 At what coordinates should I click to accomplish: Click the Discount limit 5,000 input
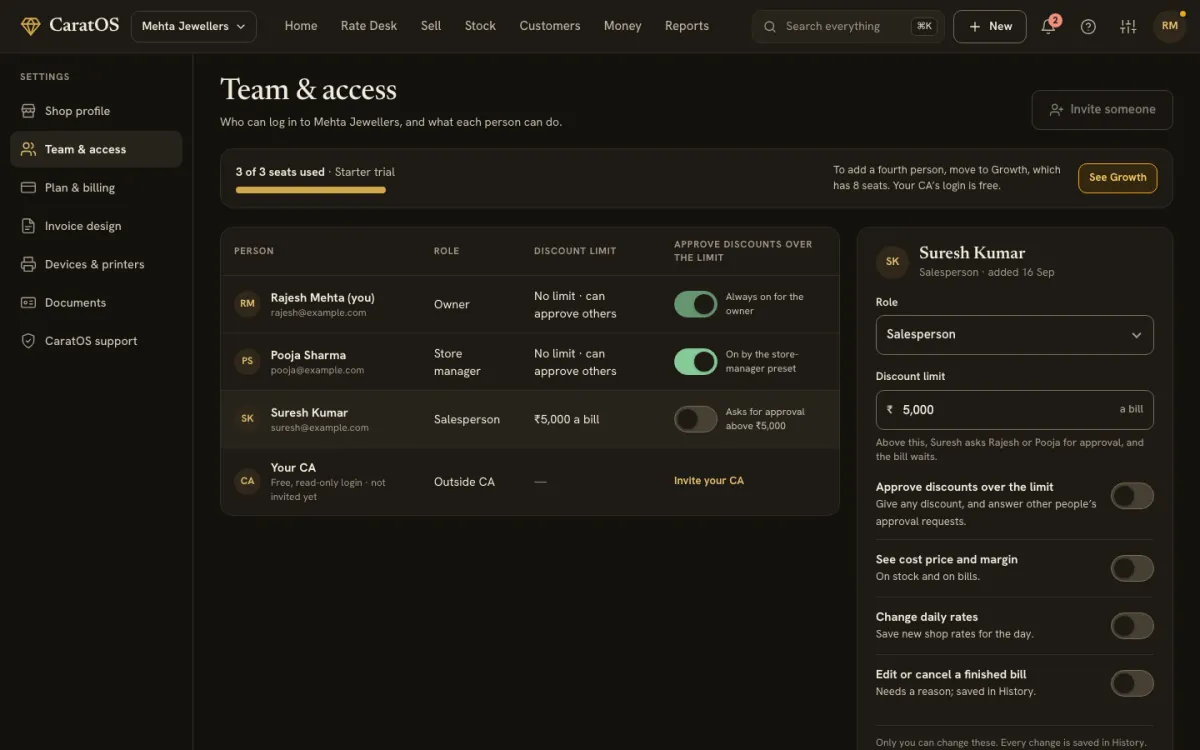click(1014, 410)
